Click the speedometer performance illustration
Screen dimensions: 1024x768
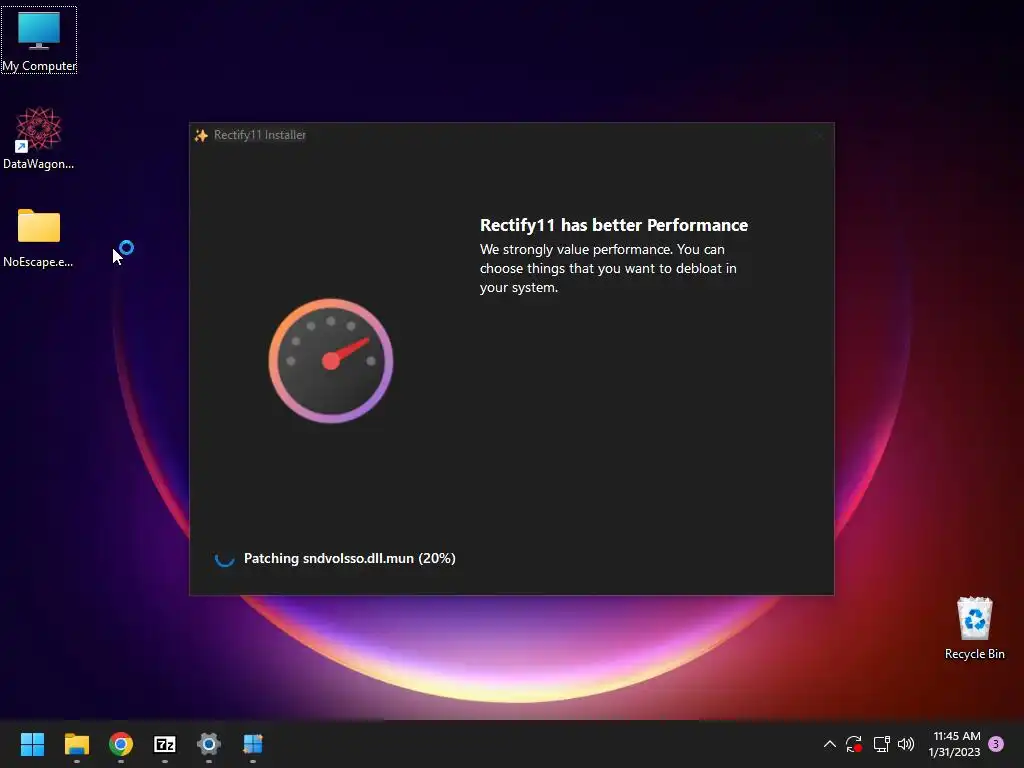pos(331,360)
